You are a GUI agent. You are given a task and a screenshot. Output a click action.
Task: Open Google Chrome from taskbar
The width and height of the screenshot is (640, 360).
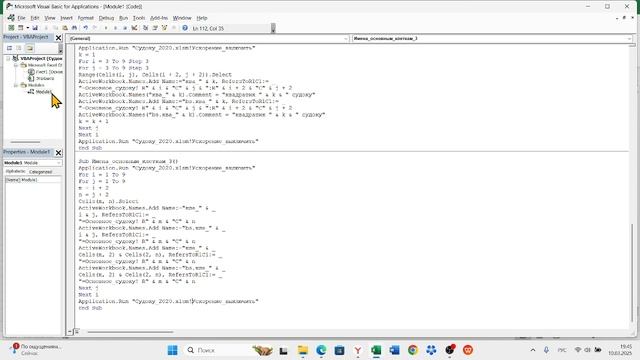[413, 350]
